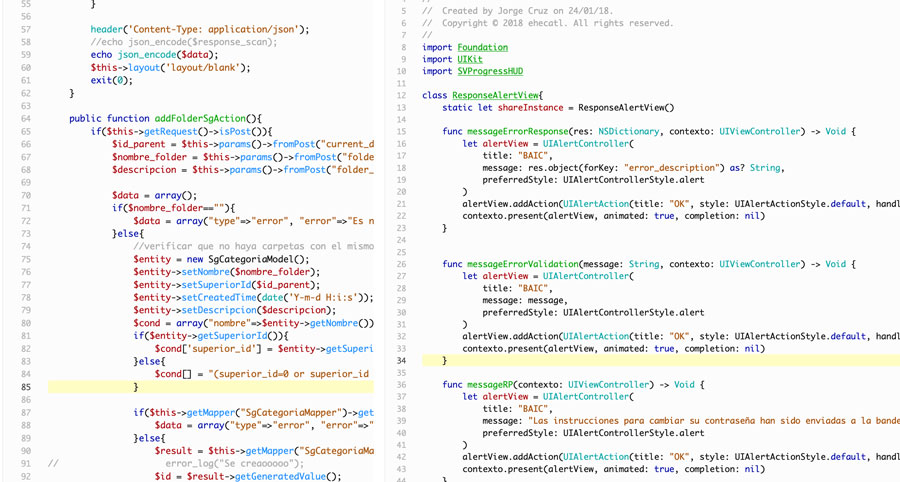Click 'ResponseAlertView' class name
This screenshot has height=482, width=900.
pos(495,96)
